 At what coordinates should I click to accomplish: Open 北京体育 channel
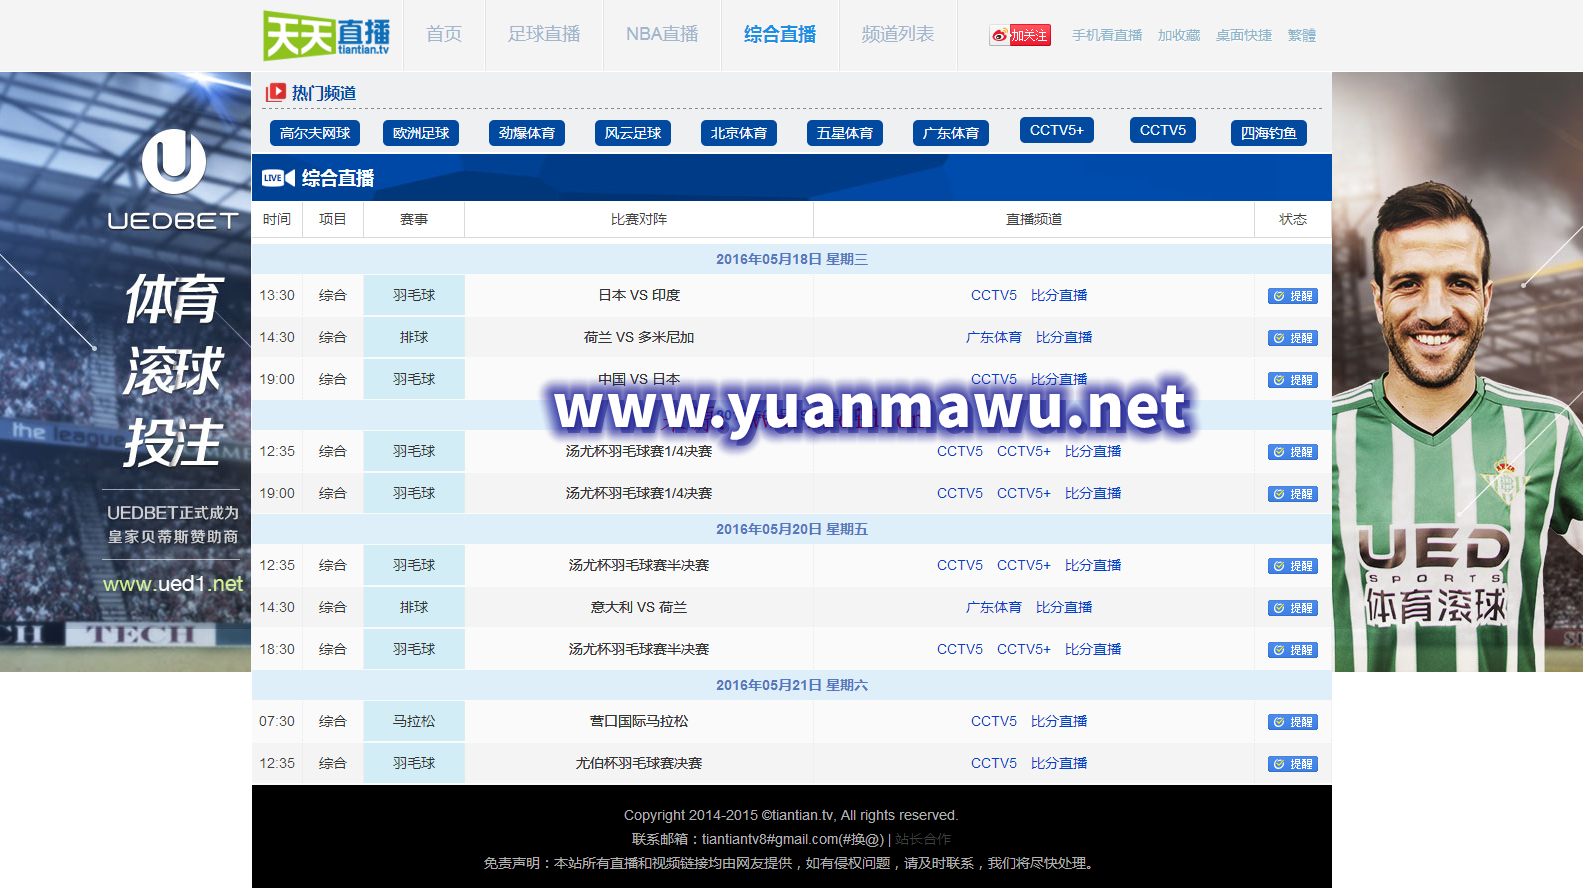(x=739, y=133)
